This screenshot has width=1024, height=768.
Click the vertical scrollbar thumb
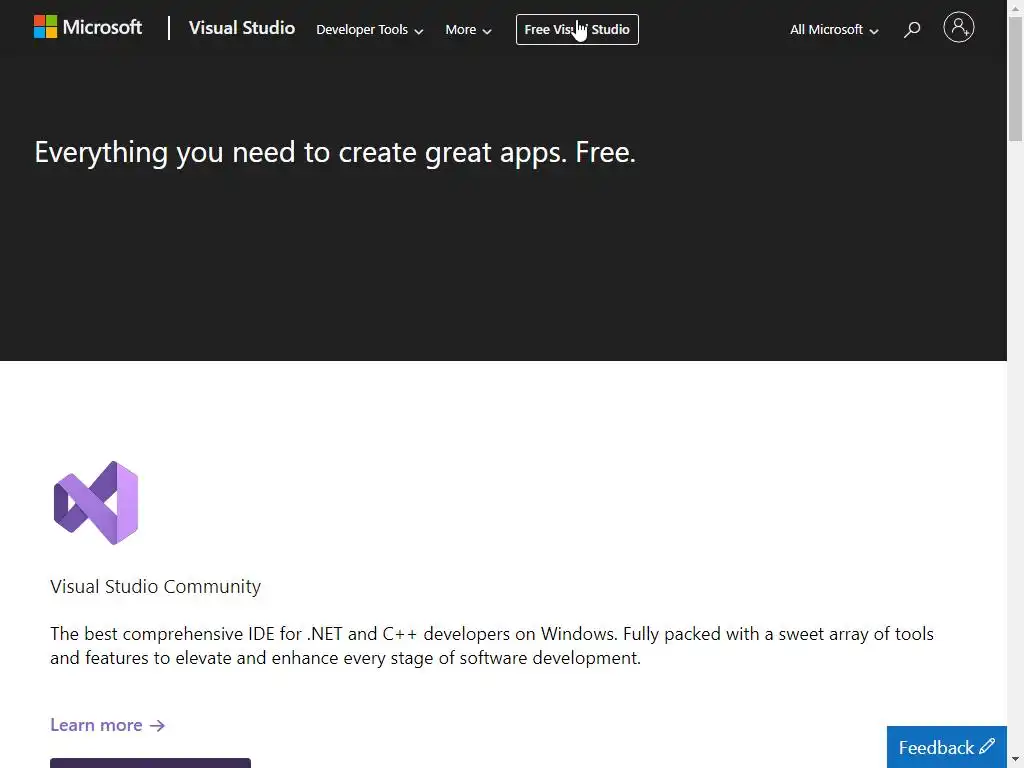pyautogui.click(x=1015, y=77)
